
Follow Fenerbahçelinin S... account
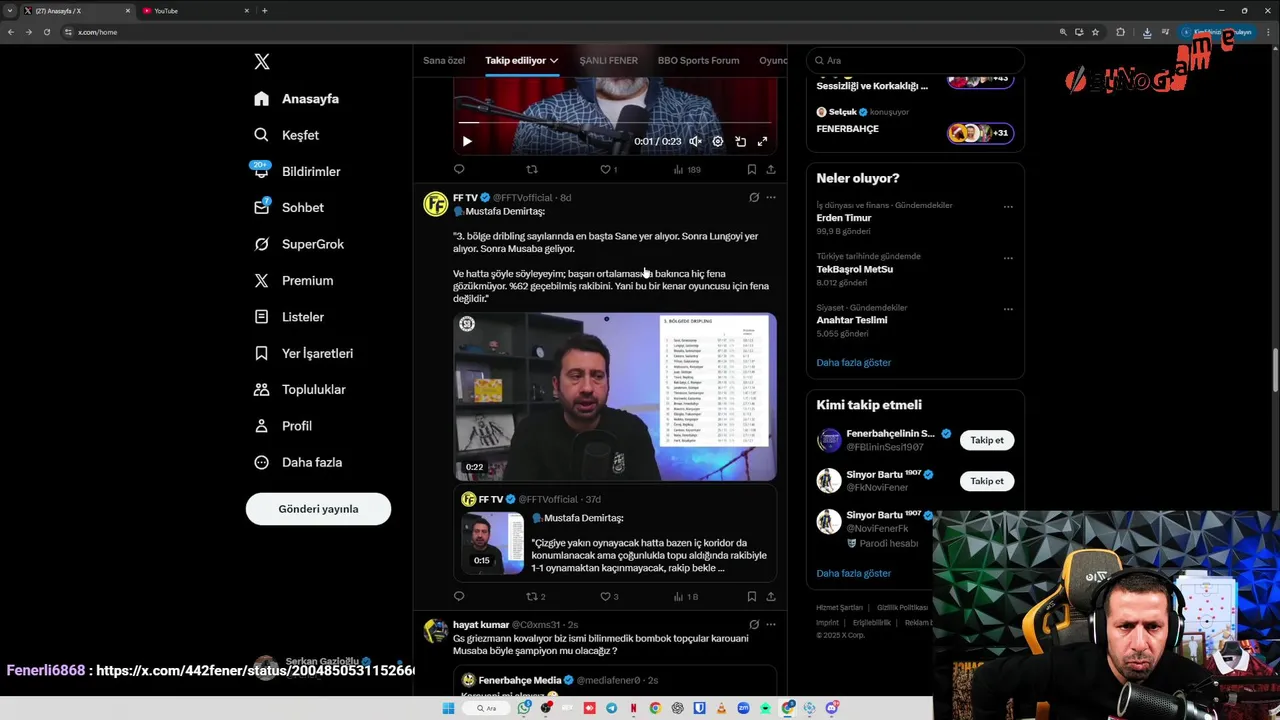point(987,440)
